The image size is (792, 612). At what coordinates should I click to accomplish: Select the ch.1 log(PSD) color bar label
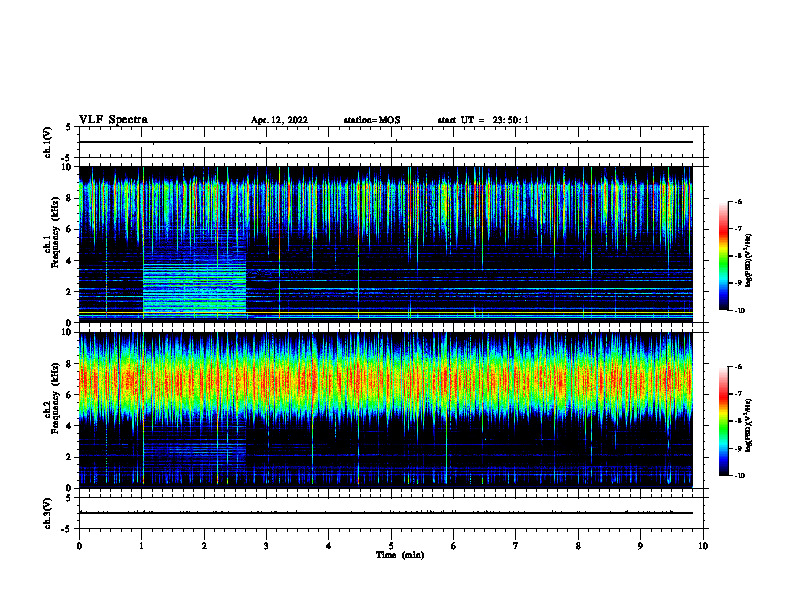pyautogui.click(x=749, y=260)
